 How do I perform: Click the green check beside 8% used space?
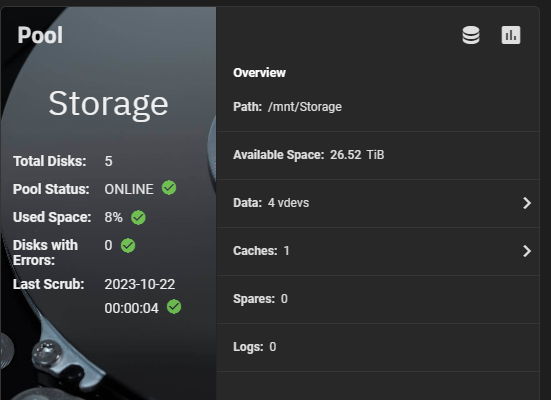(x=138, y=218)
